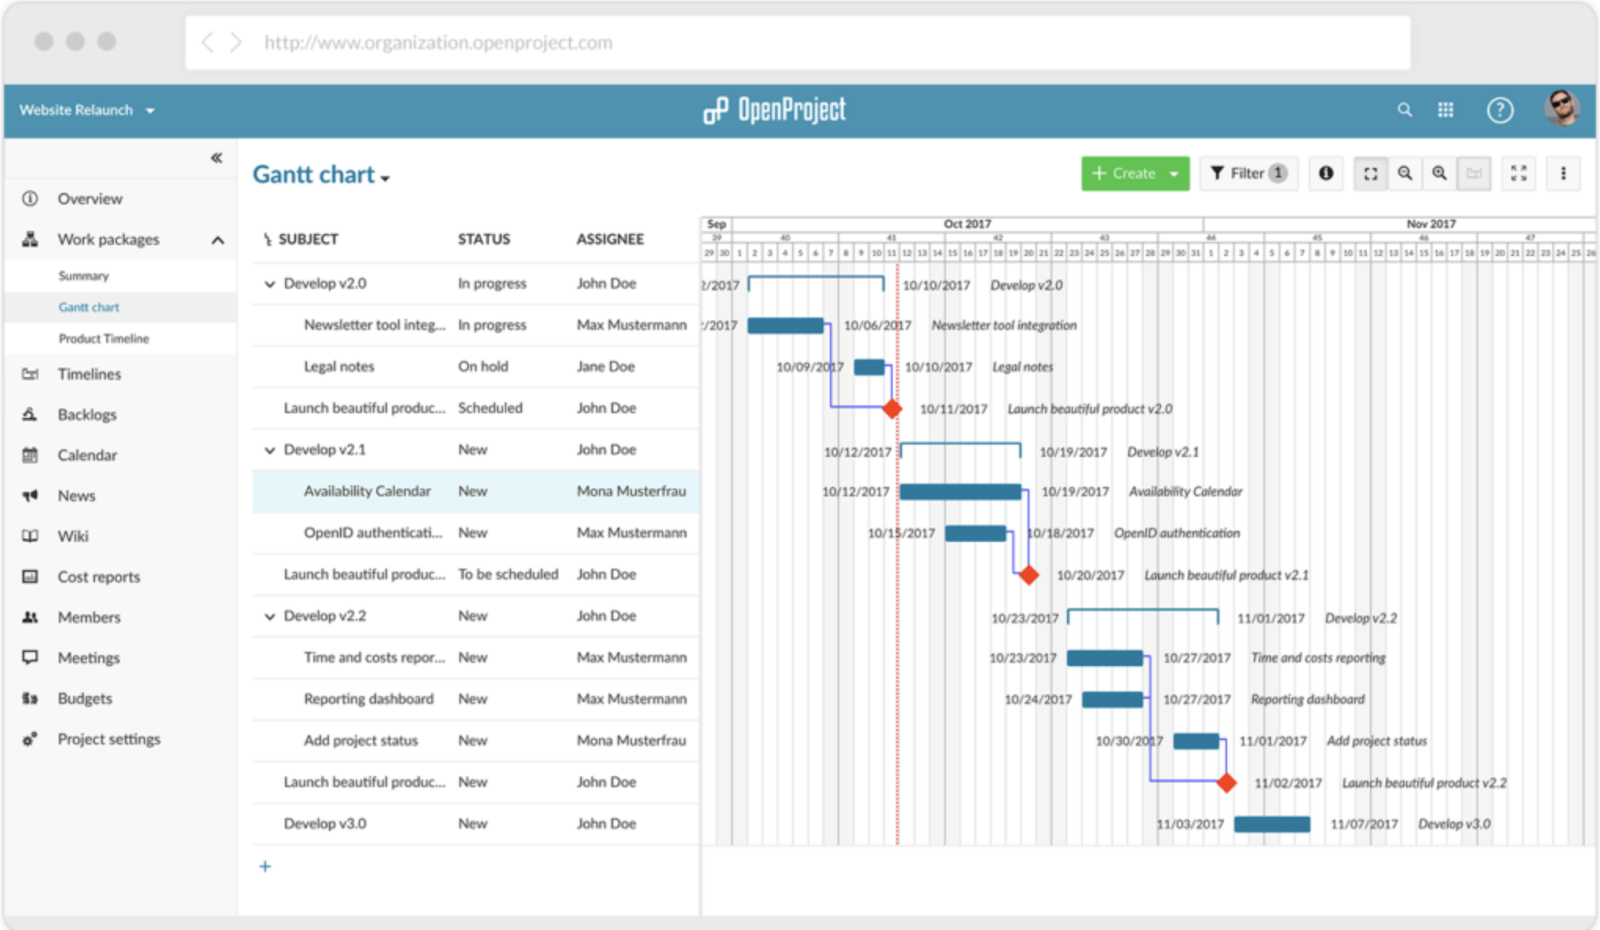This screenshot has height=930, width=1600.
Task: Collapse the Develop v2.1 row
Action: [269, 450]
